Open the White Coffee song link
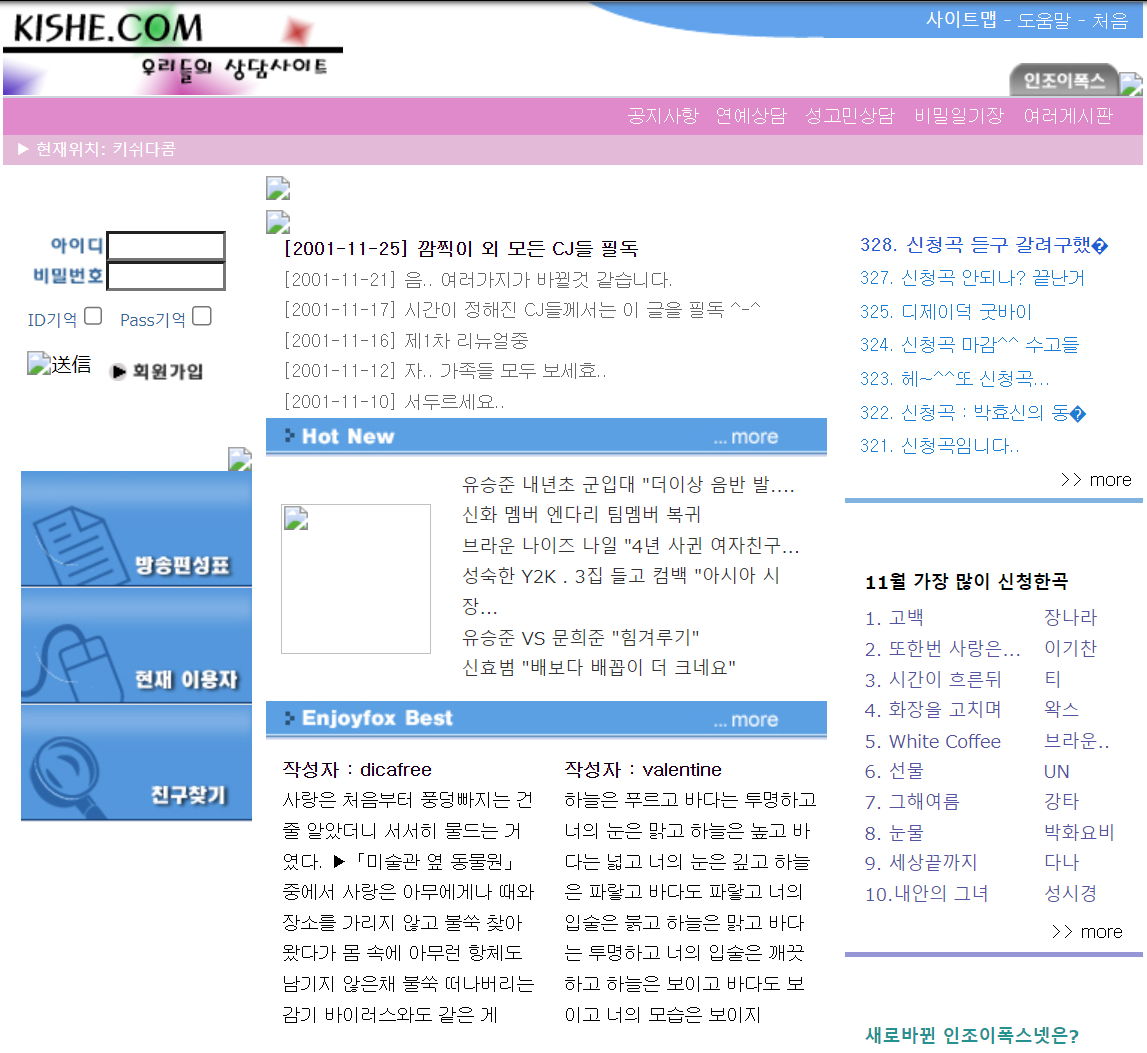Screen dimensions: 1147x1053 (x=944, y=741)
